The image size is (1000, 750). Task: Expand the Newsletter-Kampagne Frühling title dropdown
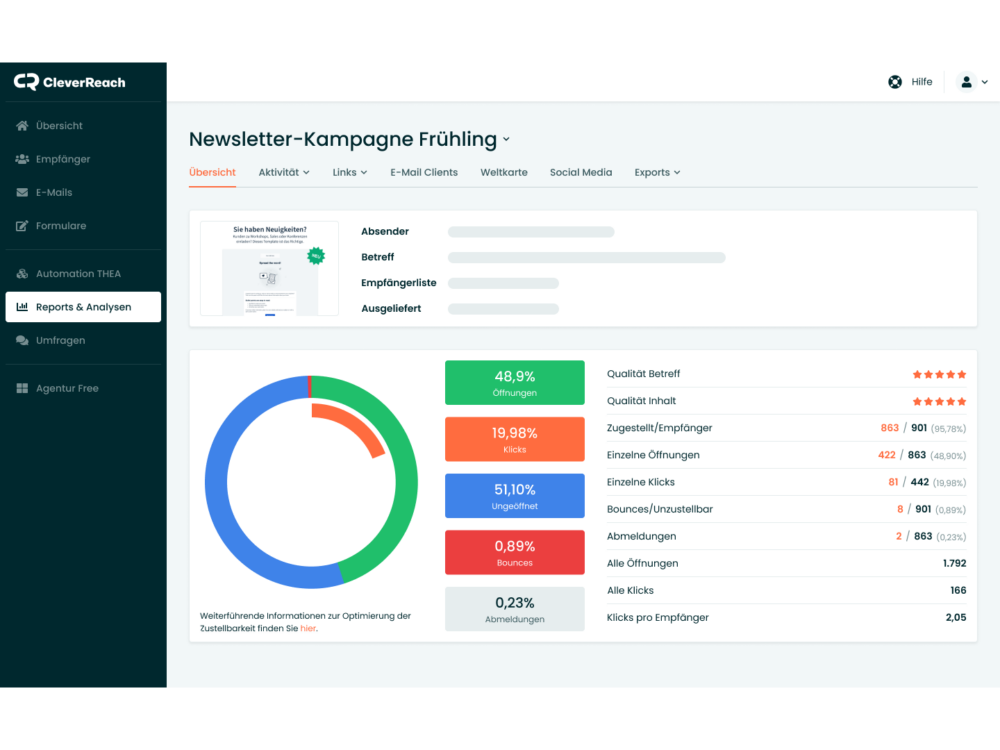(x=506, y=140)
